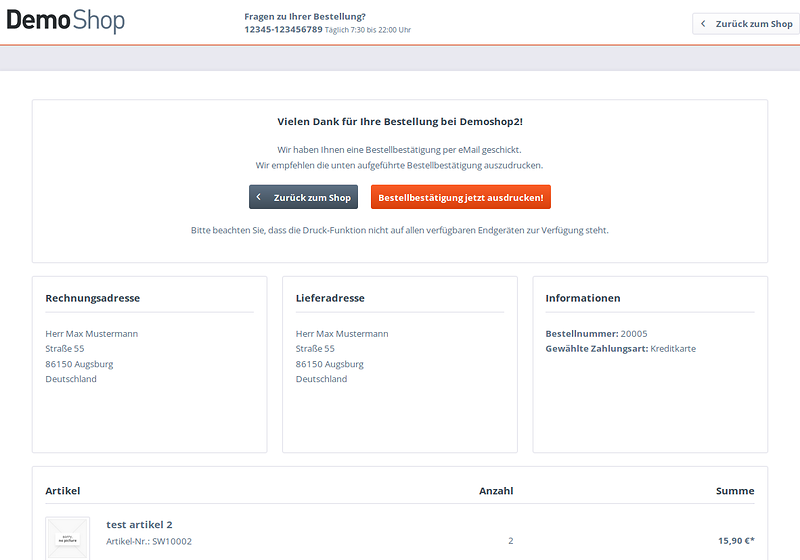The image size is (800, 560).
Task: Click the Summe column header
Action: click(735, 491)
